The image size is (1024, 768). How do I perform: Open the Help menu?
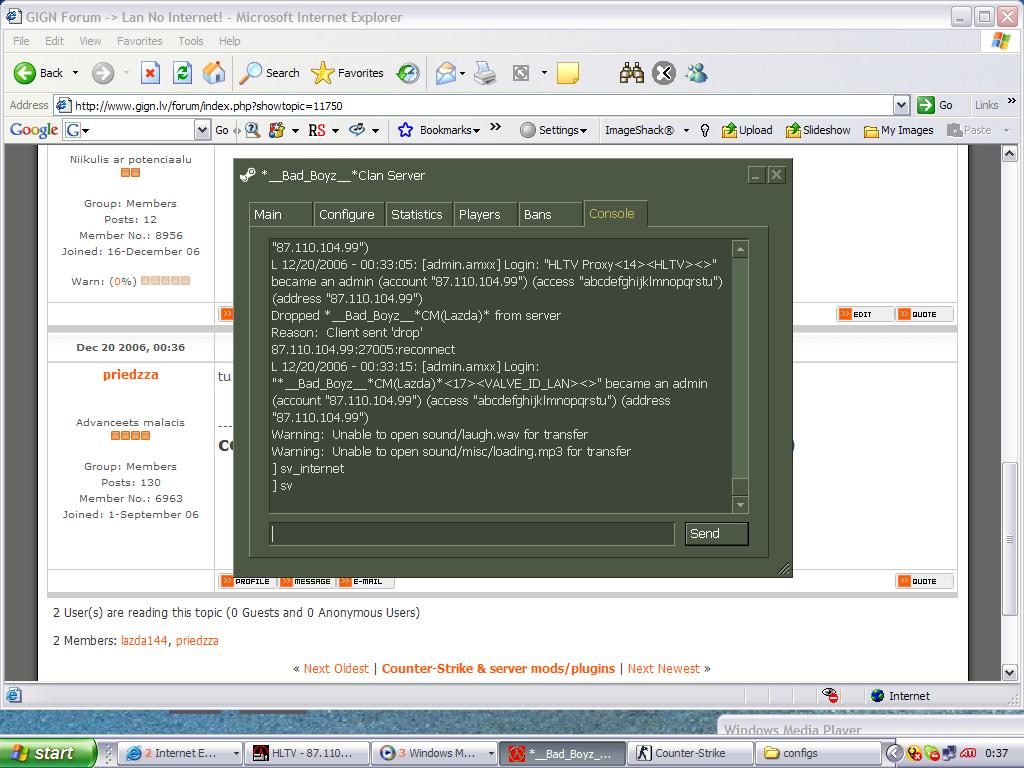[229, 41]
